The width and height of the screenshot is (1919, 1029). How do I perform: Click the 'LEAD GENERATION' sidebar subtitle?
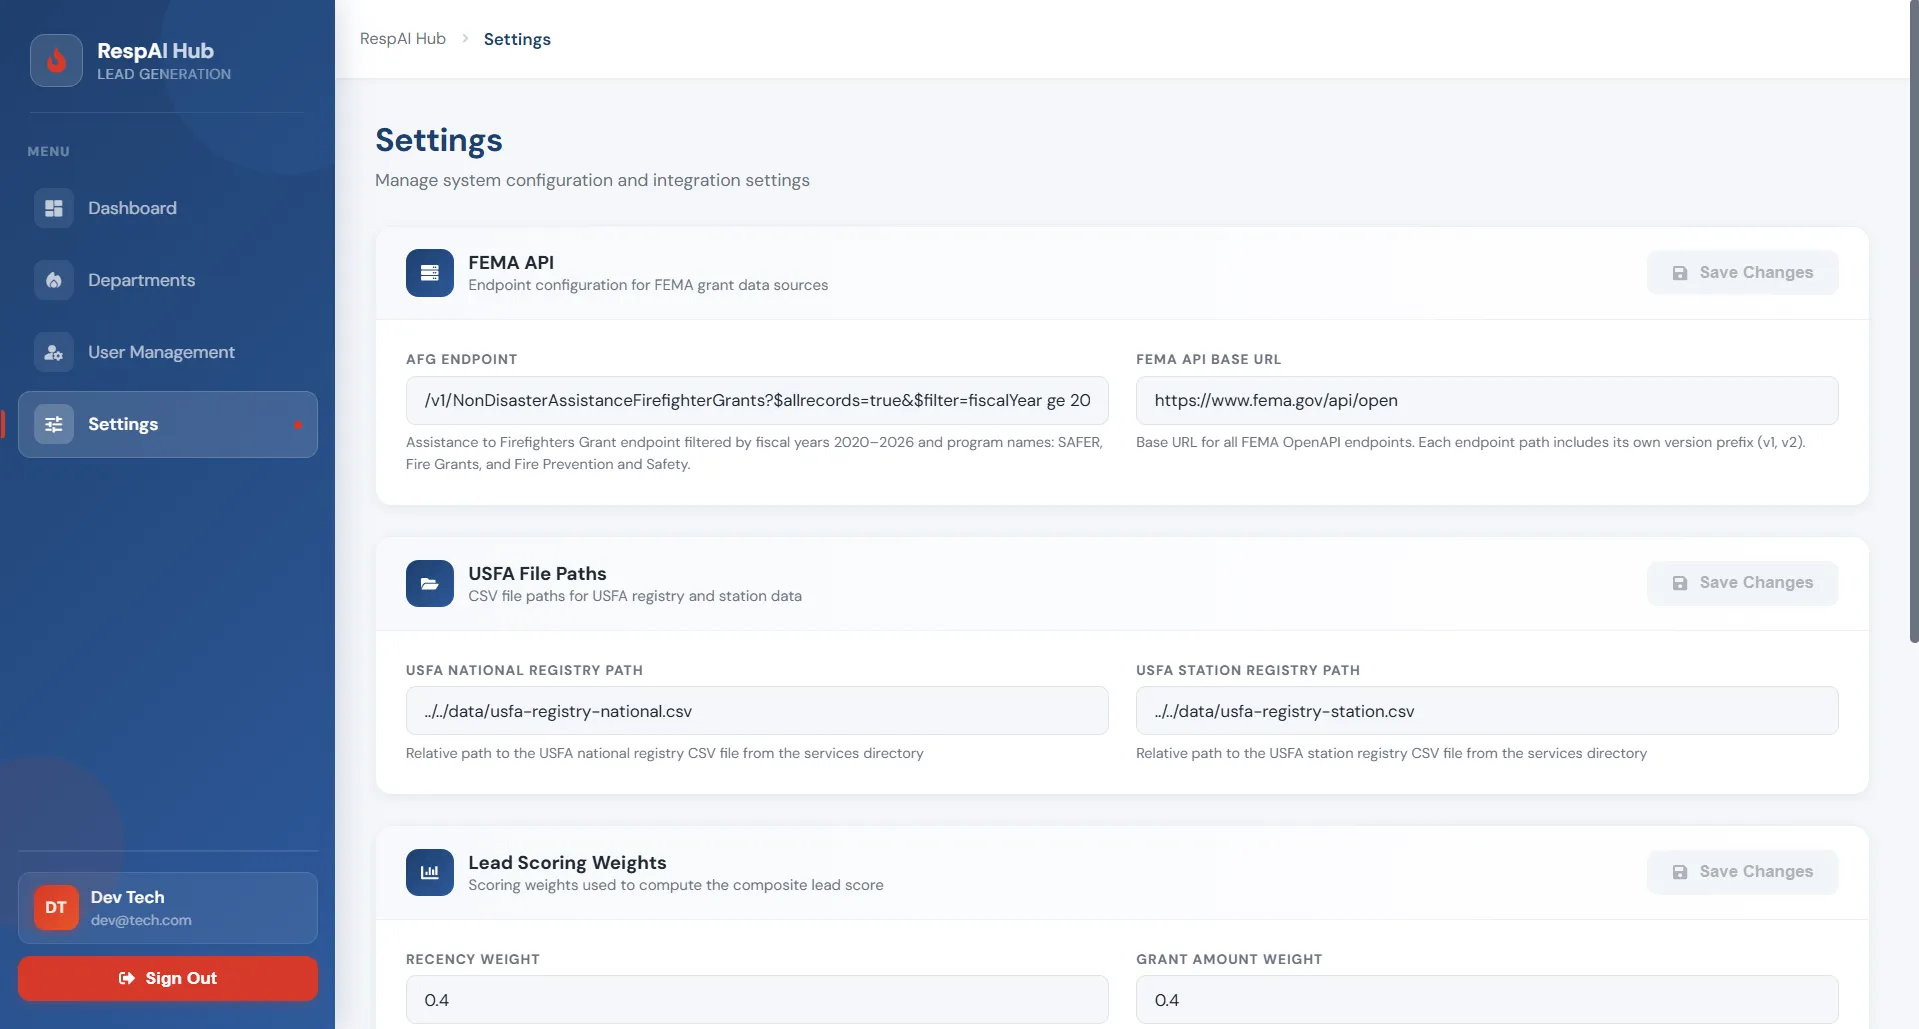(164, 74)
